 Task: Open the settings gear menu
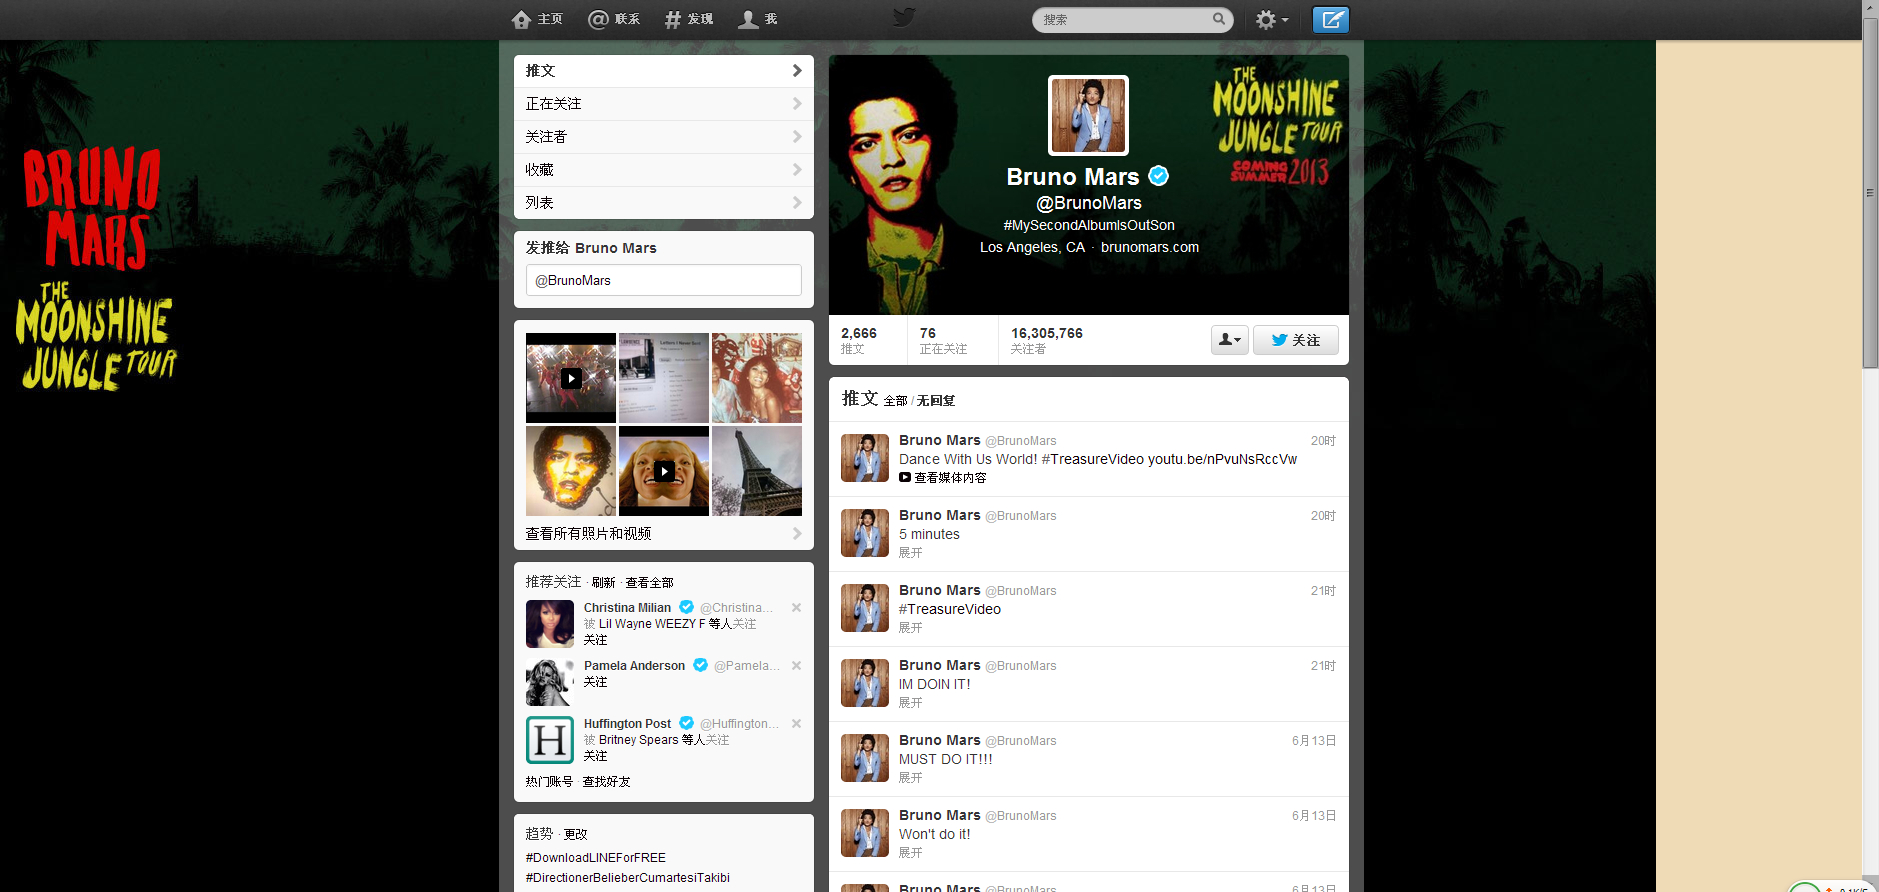point(1271,19)
